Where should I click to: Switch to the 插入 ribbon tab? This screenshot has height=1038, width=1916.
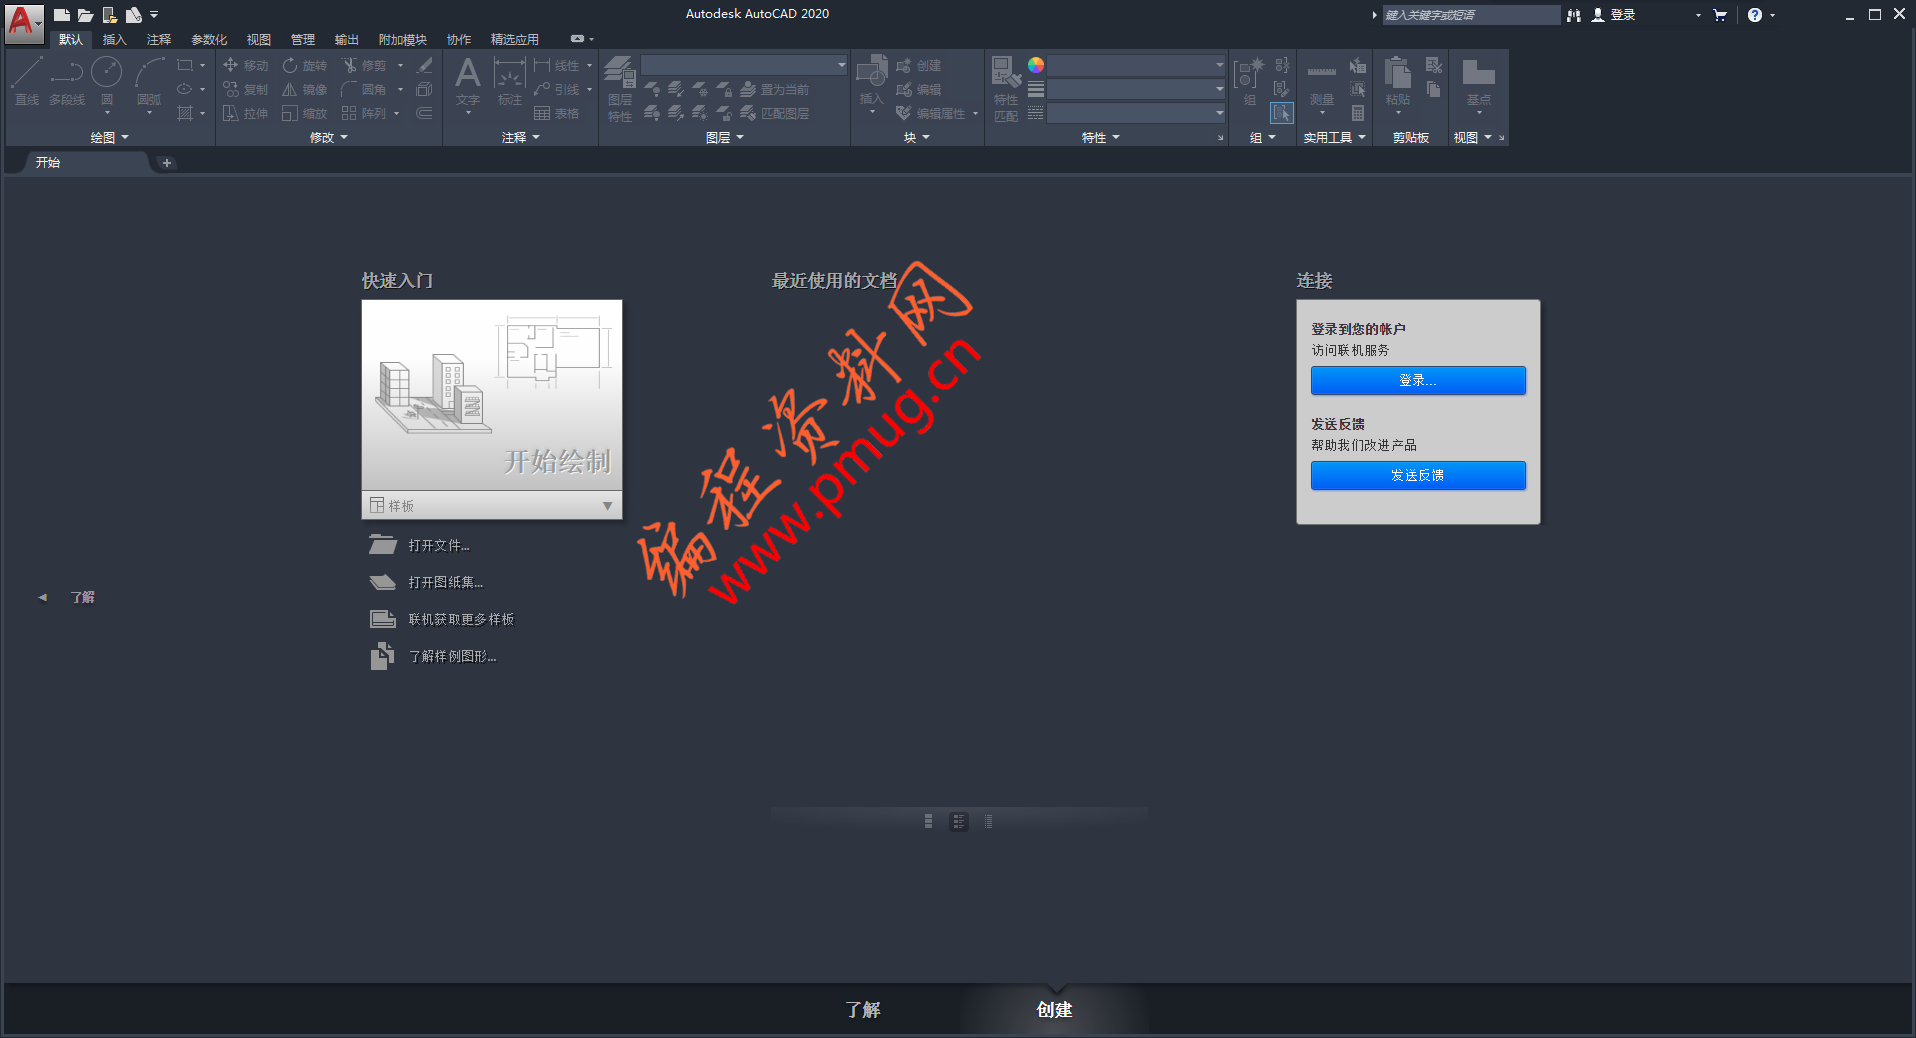(x=115, y=39)
